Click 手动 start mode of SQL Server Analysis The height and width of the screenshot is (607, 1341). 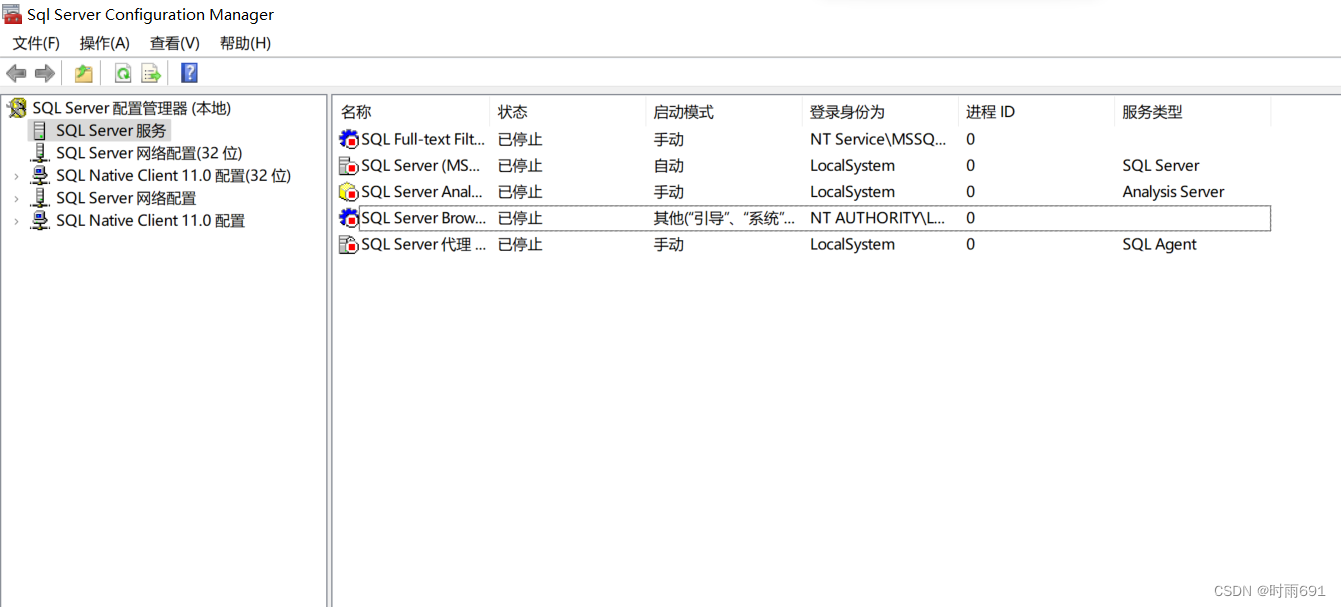point(669,192)
